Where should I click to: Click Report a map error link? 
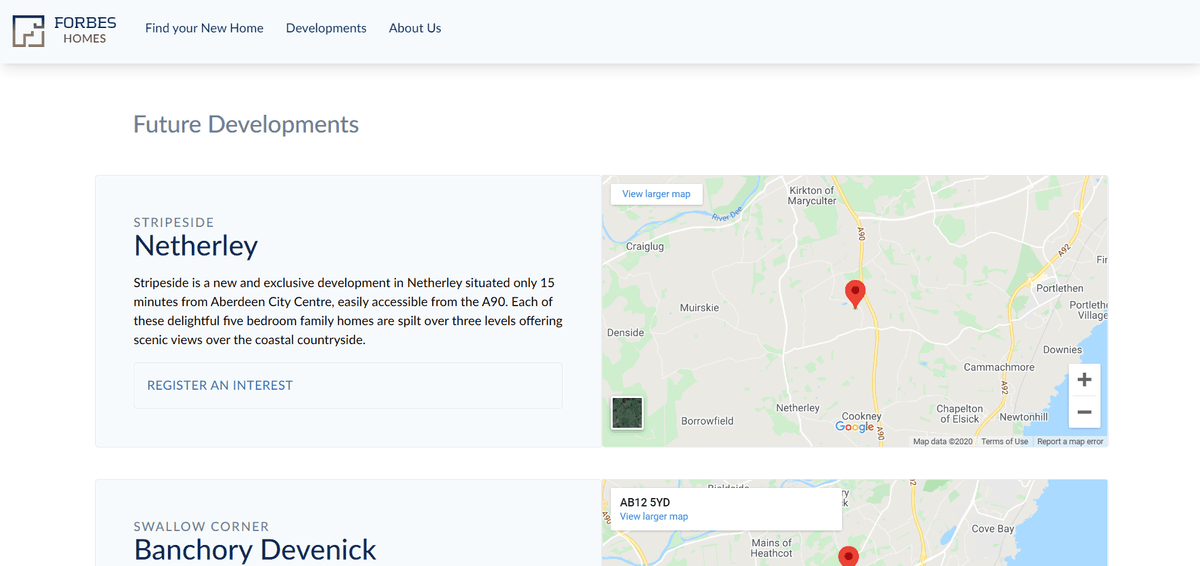(1070, 441)
